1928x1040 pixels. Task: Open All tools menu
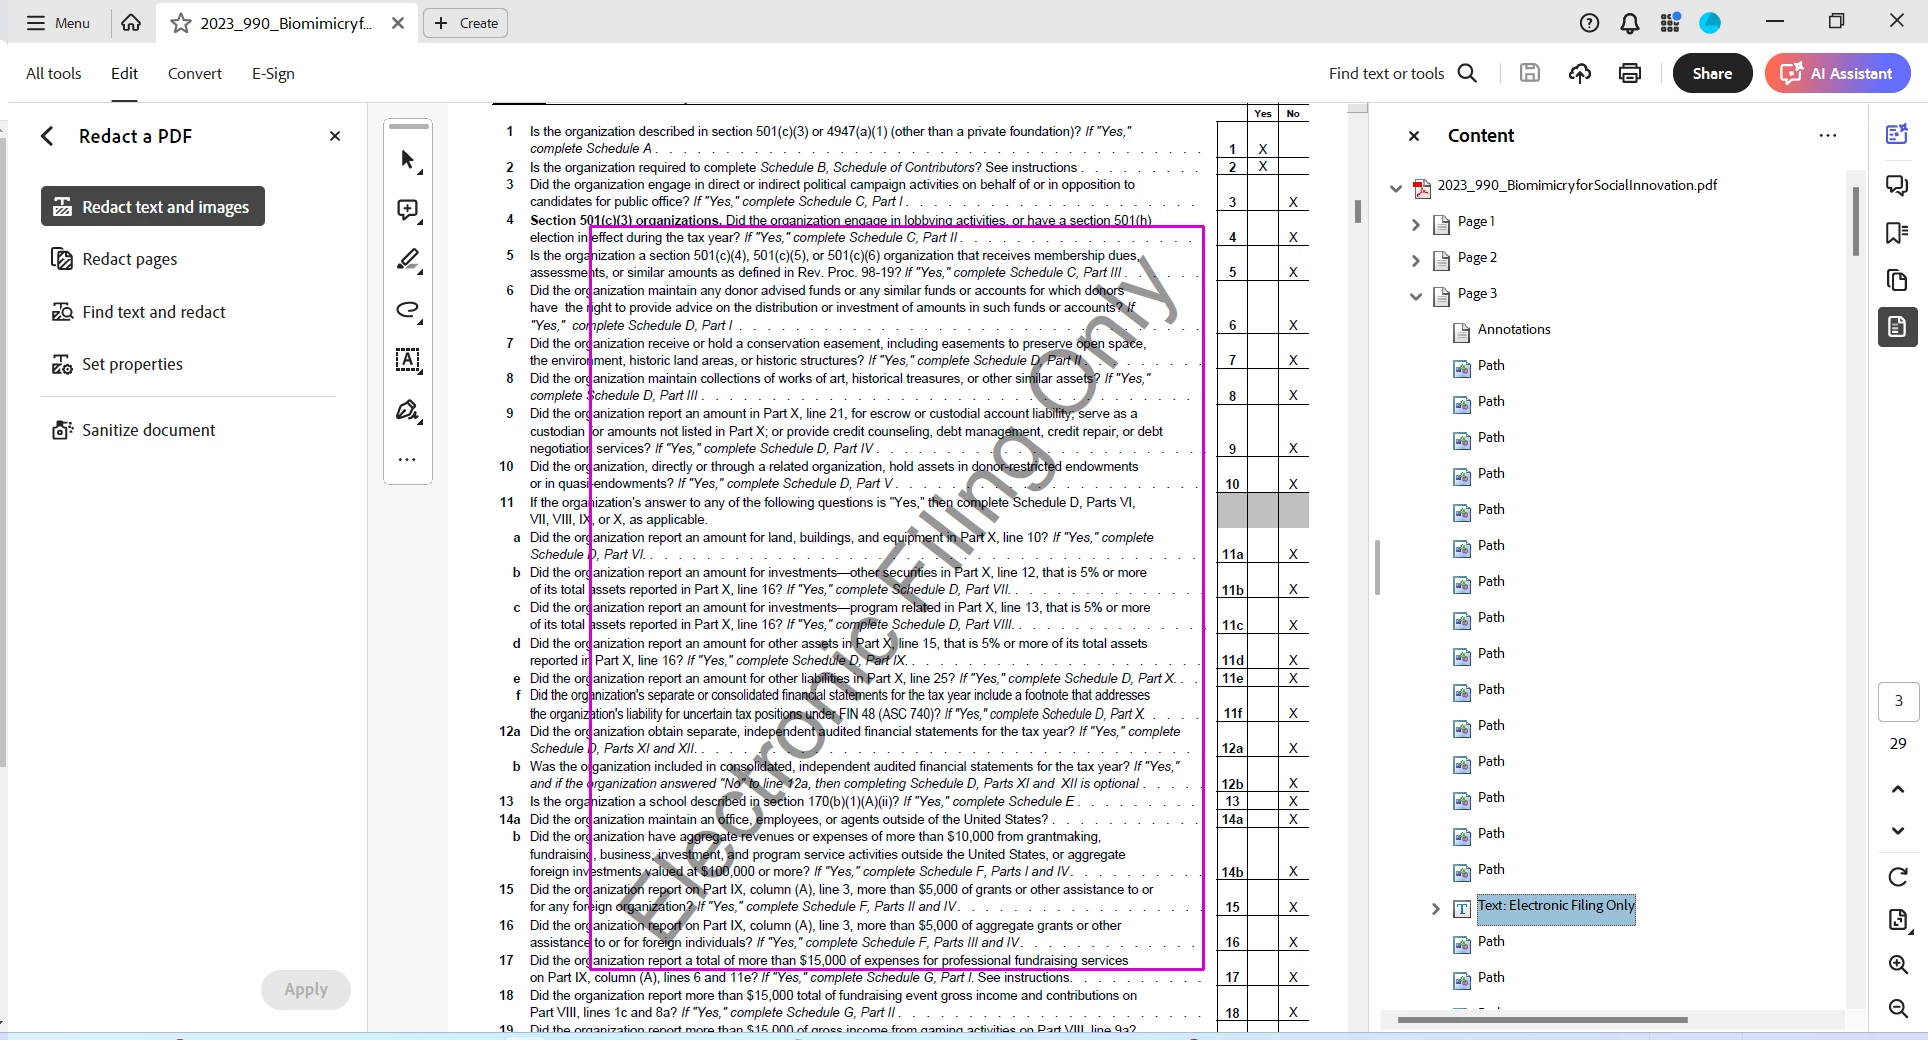[54, 73]
